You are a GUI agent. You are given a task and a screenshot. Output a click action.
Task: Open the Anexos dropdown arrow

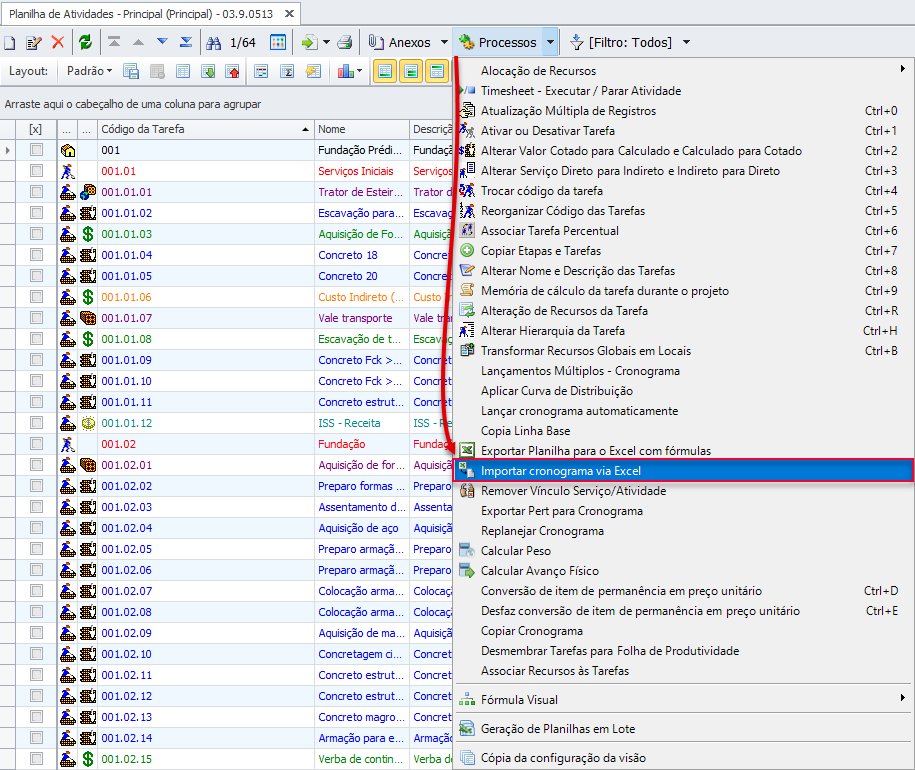(x=444, y=42)
